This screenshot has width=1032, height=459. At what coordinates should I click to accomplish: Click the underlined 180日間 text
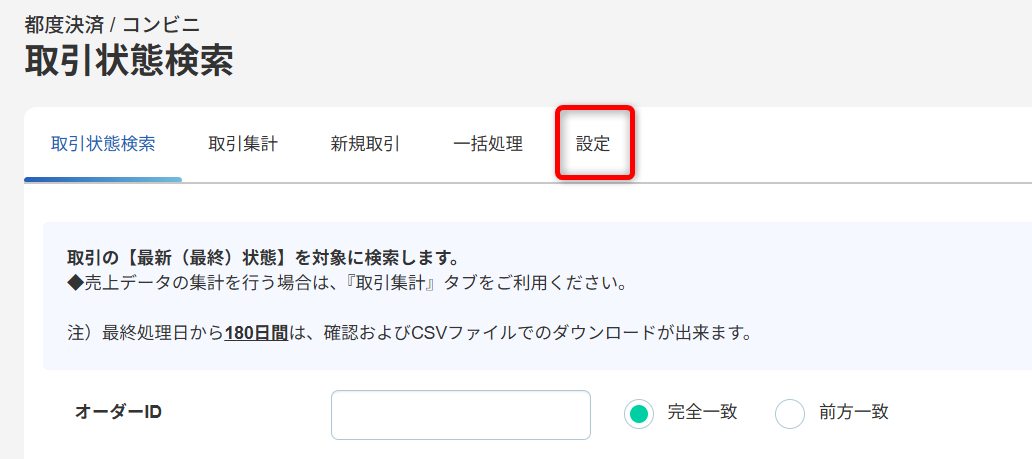coord(256,333)
